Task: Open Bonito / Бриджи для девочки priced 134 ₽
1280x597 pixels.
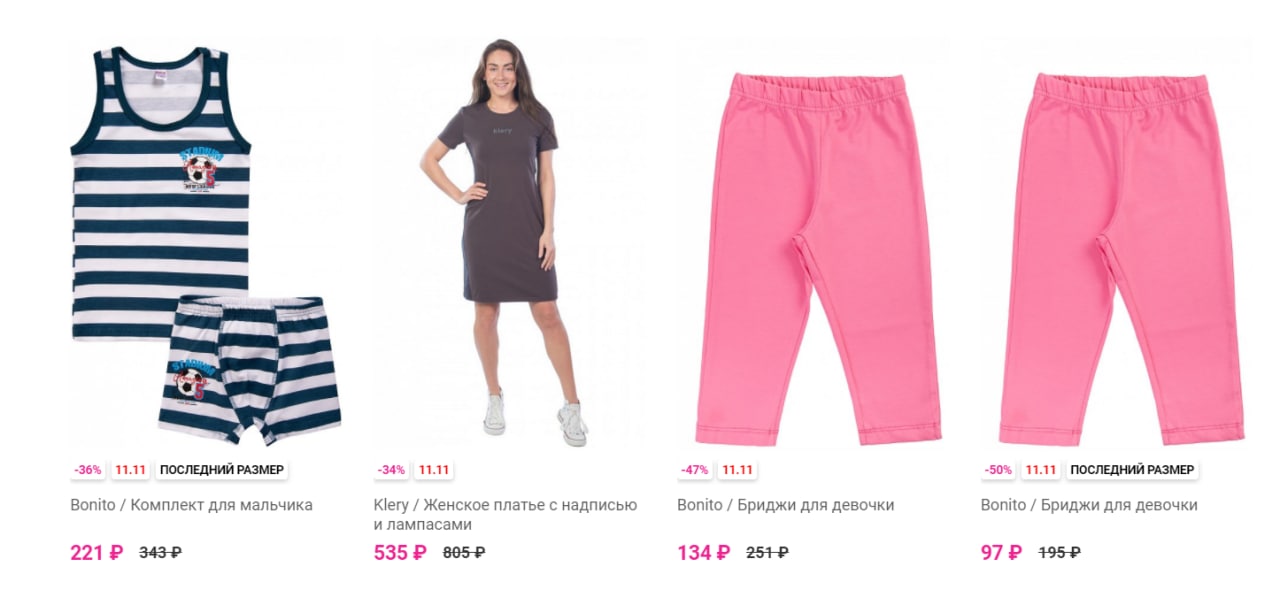Action: pos(785,505)
